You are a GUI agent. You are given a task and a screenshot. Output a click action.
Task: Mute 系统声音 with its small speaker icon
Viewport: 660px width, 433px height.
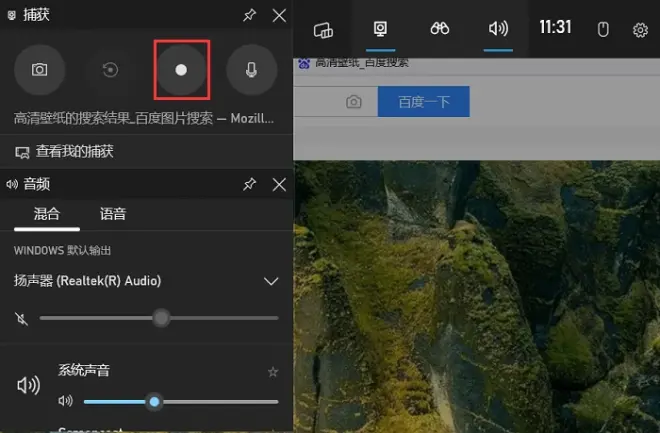(x=65, y=401)
